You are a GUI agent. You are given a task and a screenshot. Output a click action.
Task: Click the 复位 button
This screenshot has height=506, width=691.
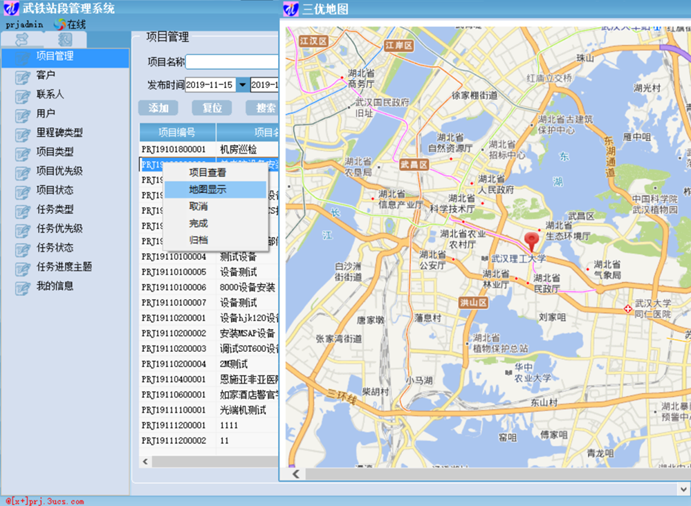coord(212,108)
